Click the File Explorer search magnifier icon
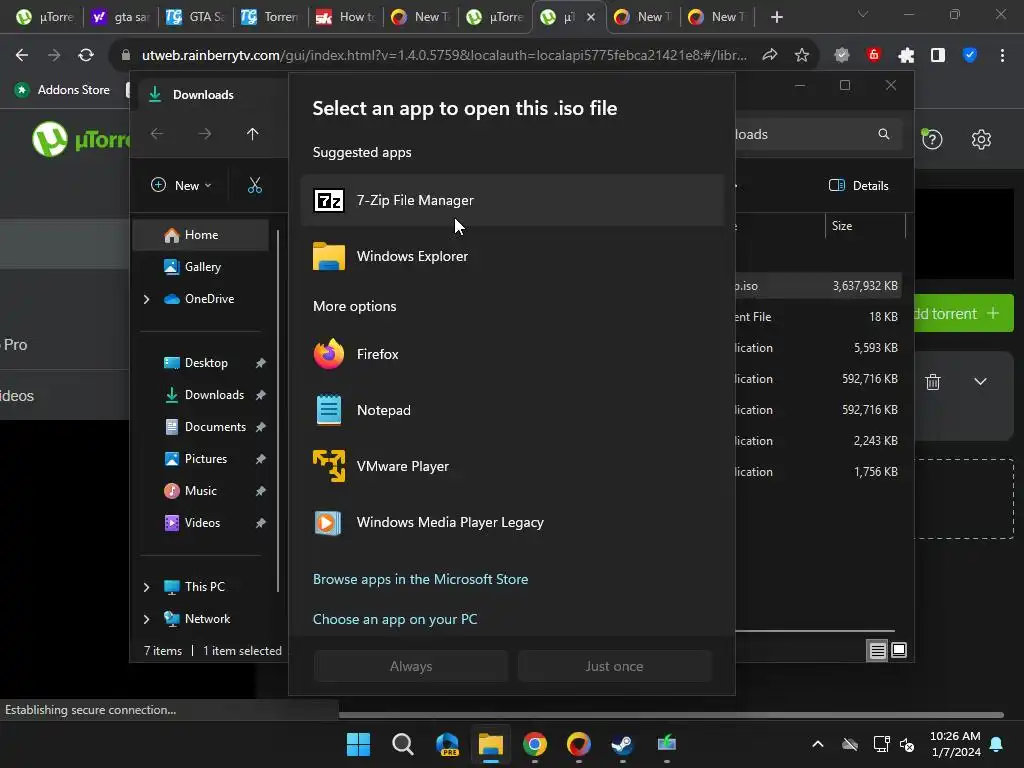 tap(884, 134)
